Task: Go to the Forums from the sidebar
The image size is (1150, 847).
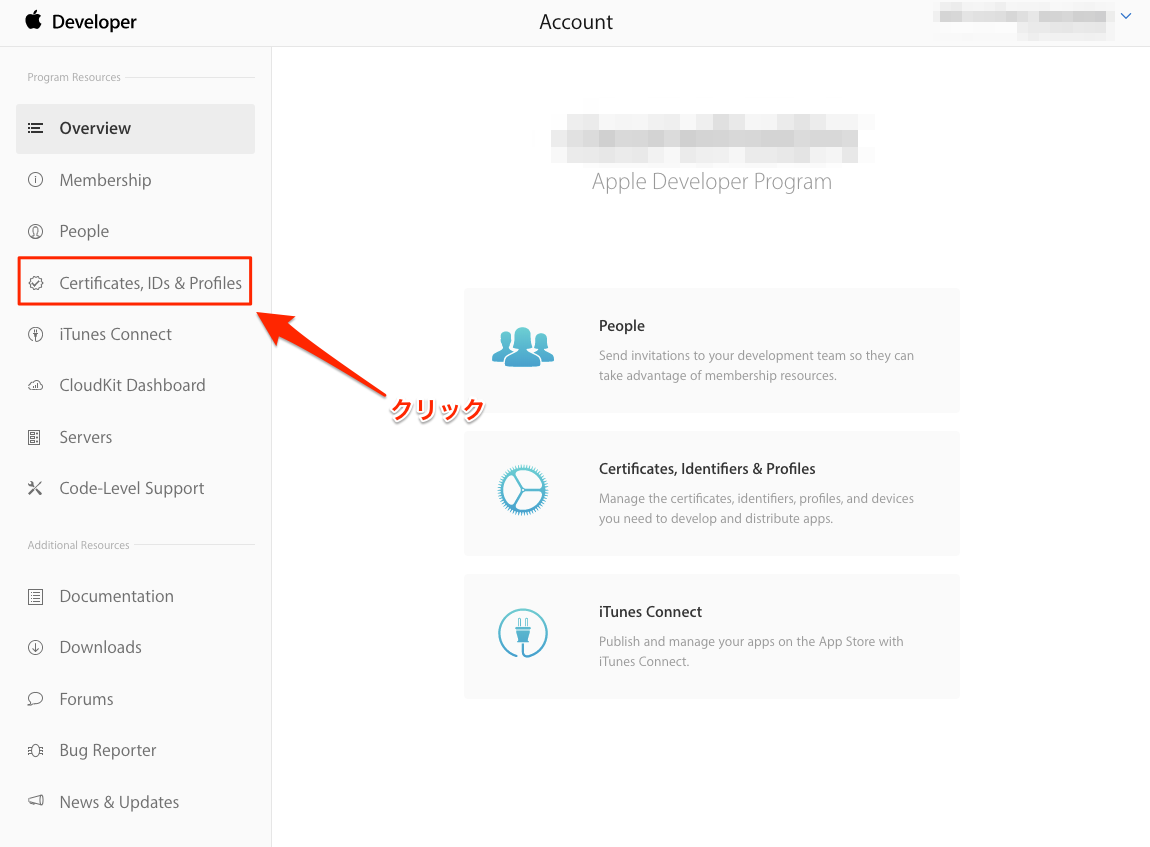Action: [85, 698]
